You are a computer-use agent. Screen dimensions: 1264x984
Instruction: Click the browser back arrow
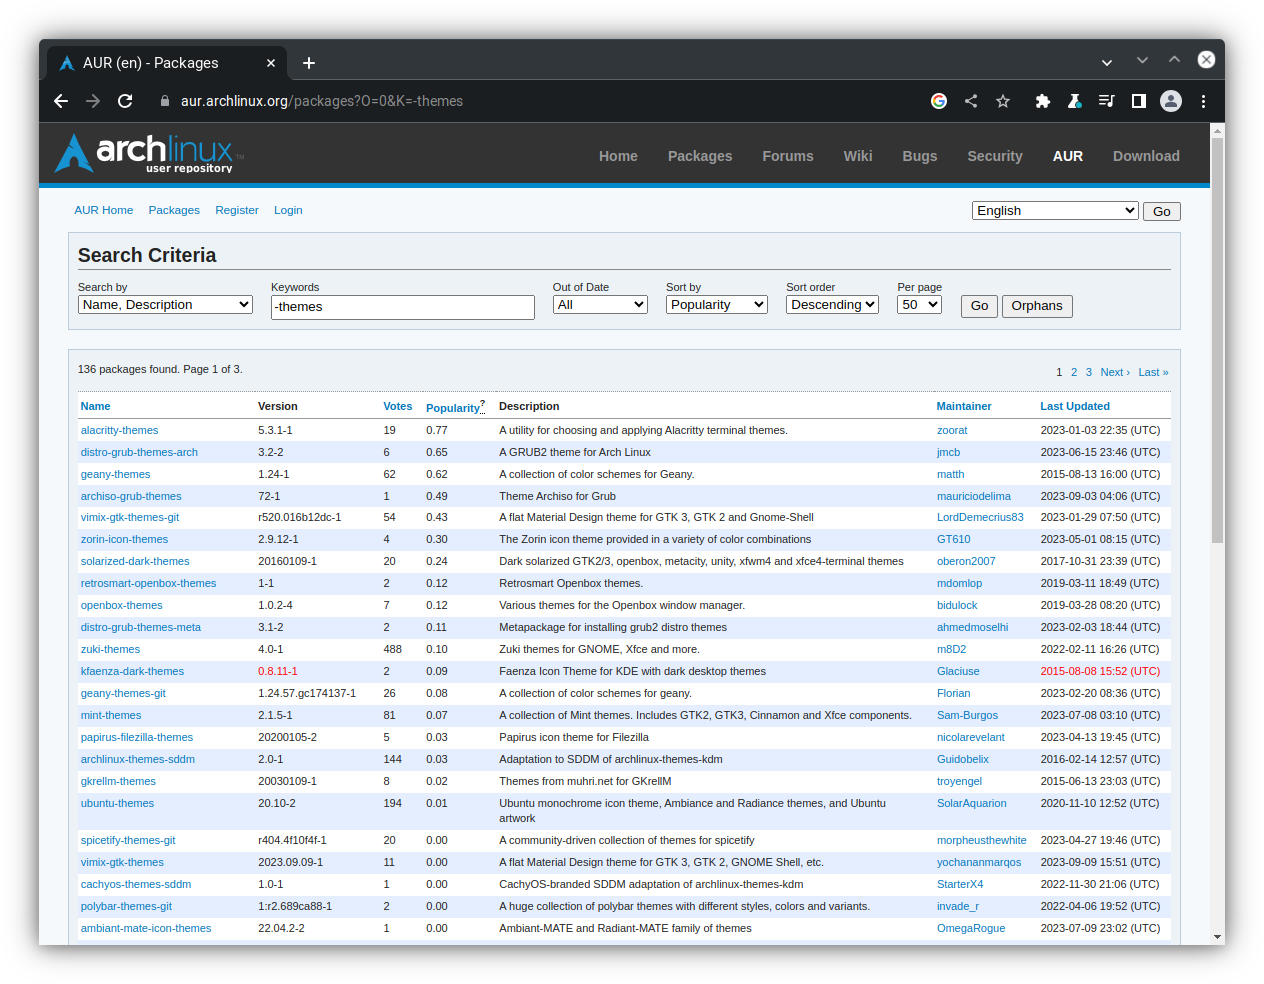(x=61, y=101)
